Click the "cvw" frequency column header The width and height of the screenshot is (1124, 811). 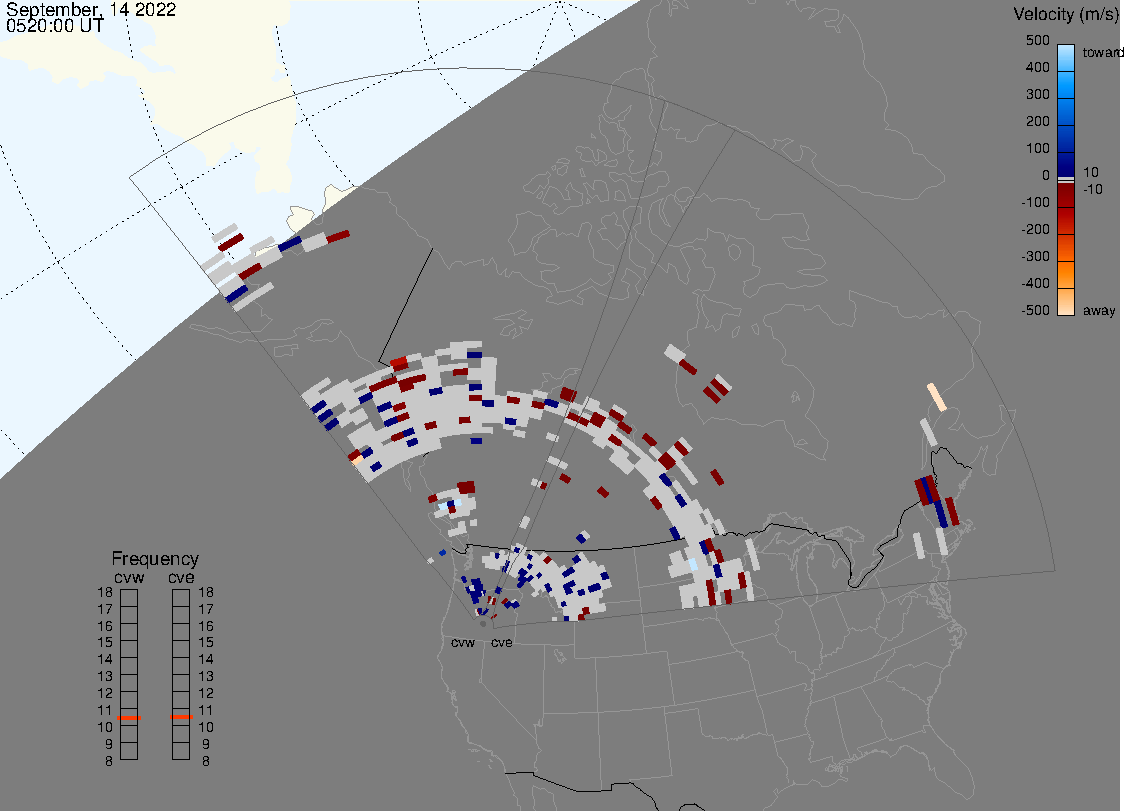point(129,578)
